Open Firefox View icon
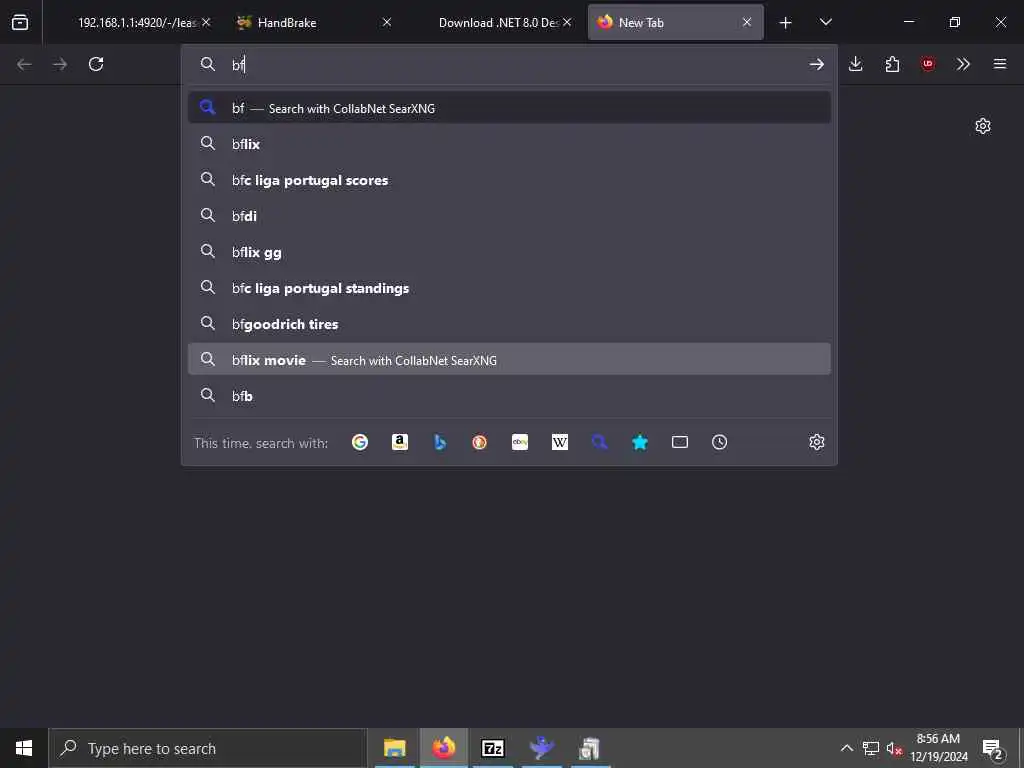This screenshot has height=768, width=1024. (x=20, y=22)
